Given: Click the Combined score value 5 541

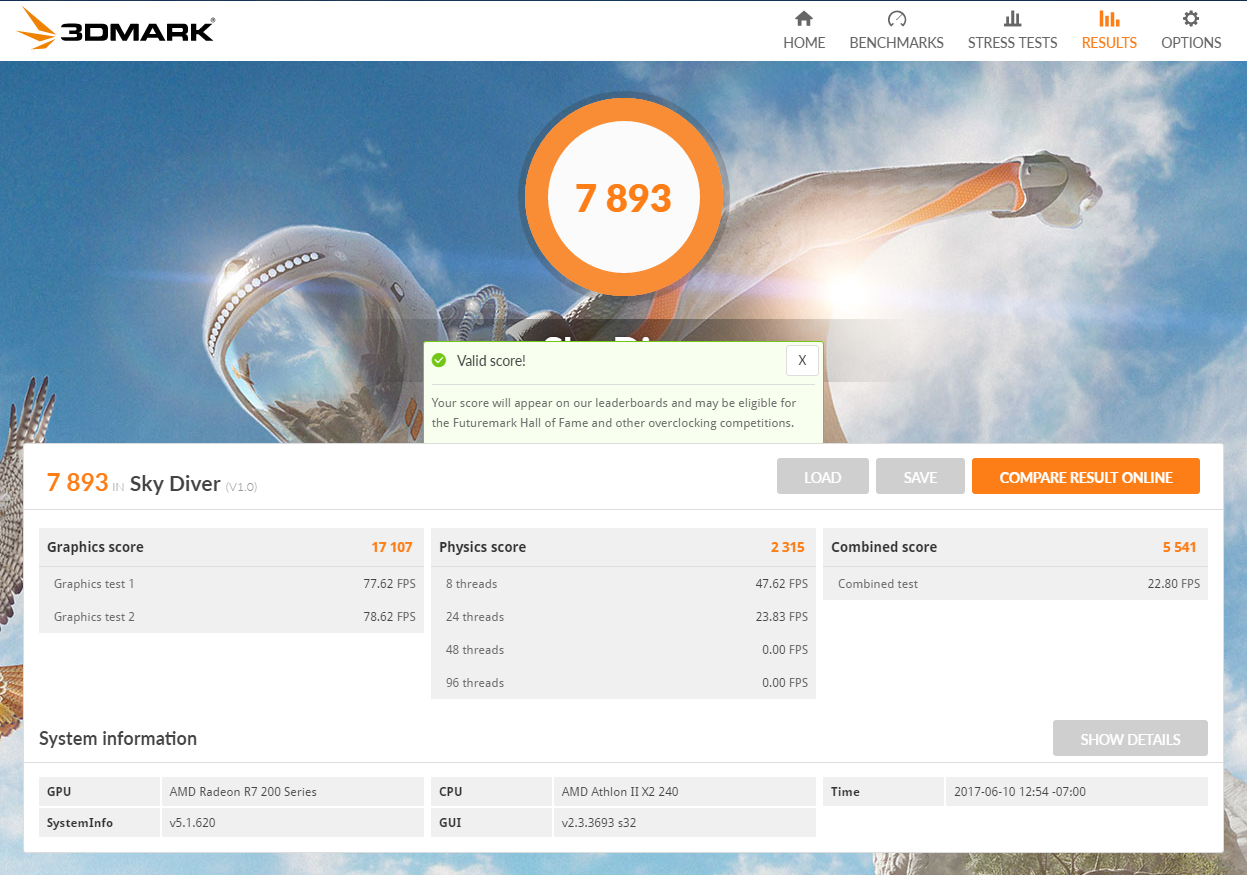Looking at the screenshot, I should 1179,547.
